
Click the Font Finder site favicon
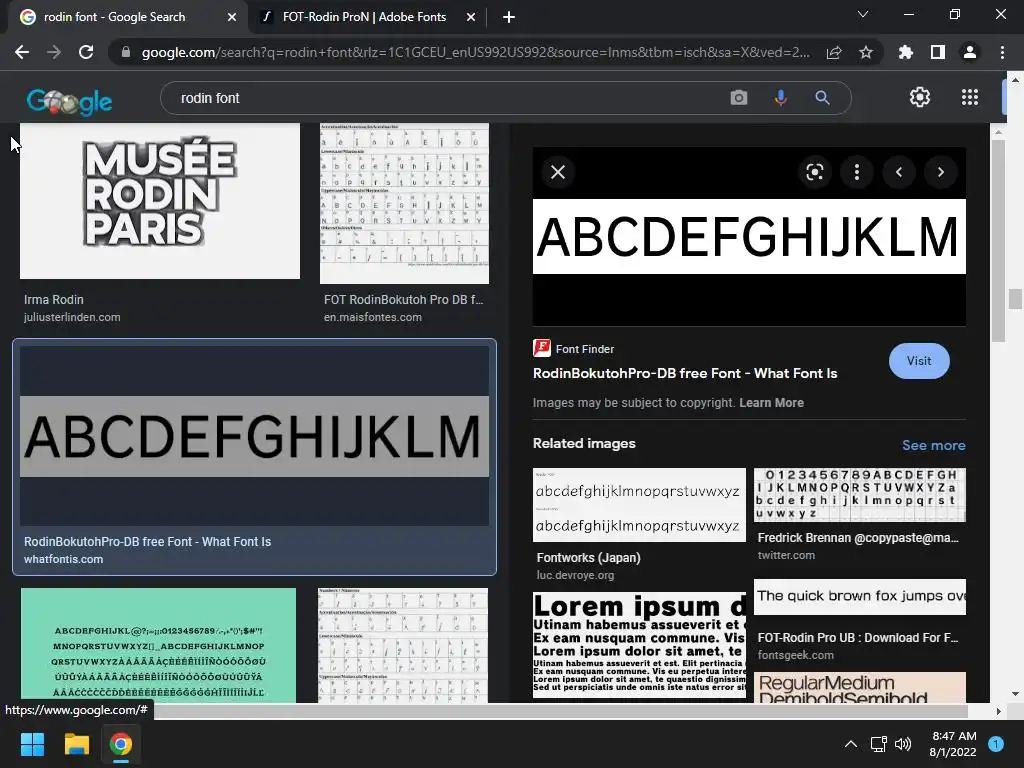(x=541, y=348)
